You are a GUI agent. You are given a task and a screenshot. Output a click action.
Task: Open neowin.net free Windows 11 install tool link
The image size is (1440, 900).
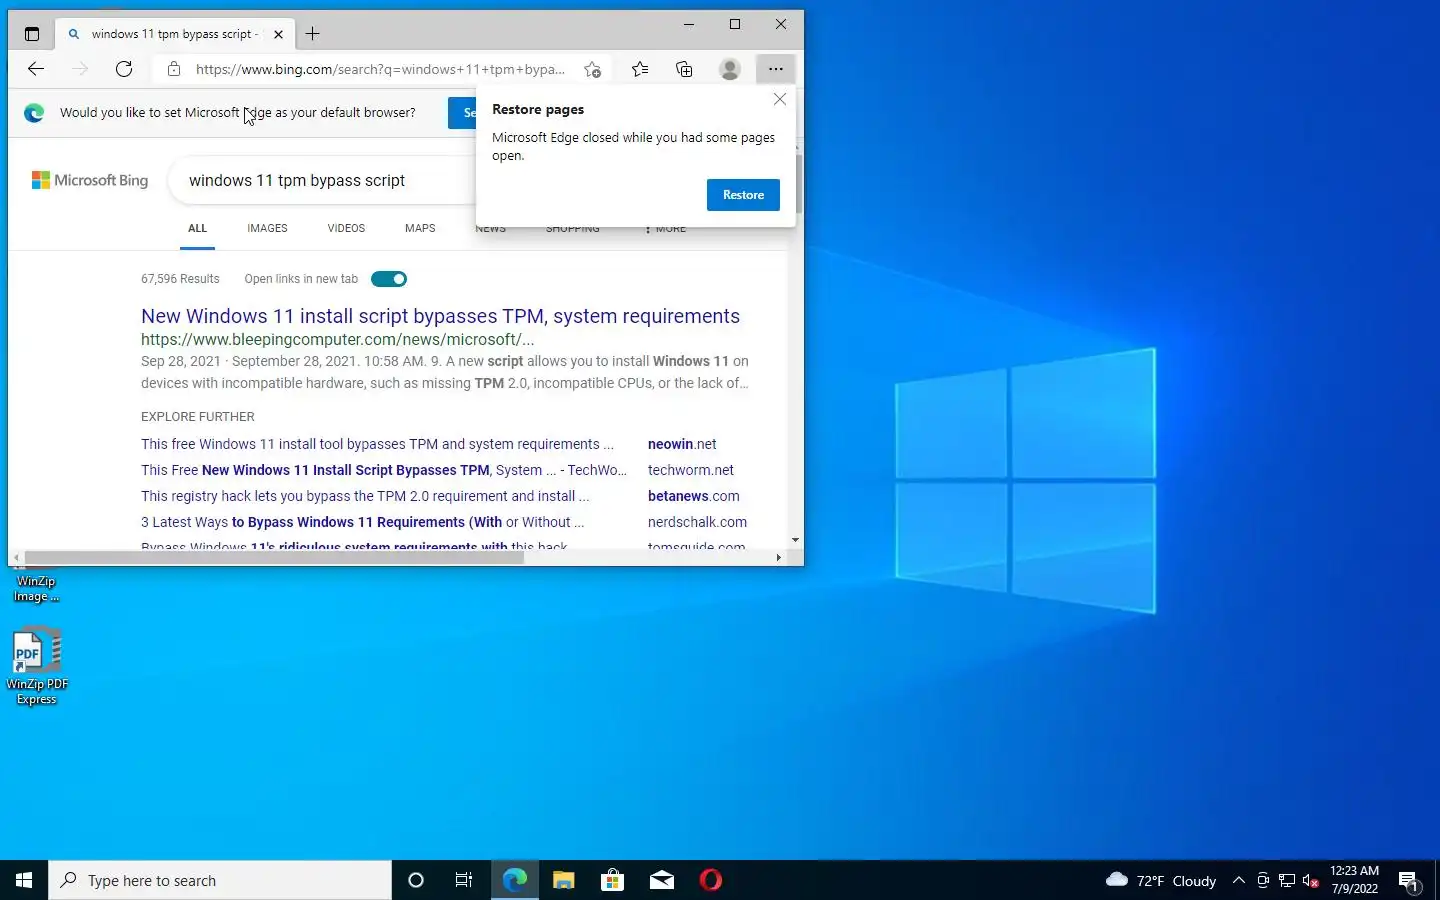click(377, 444)
